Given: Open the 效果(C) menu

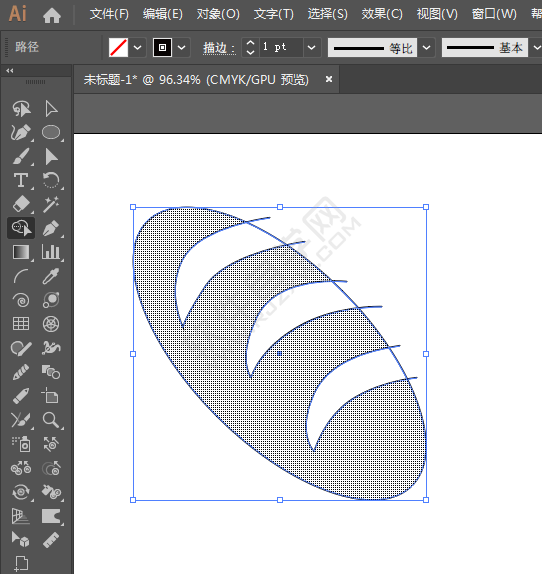Looking at the screenshot, I should click(x=382, y=14).
